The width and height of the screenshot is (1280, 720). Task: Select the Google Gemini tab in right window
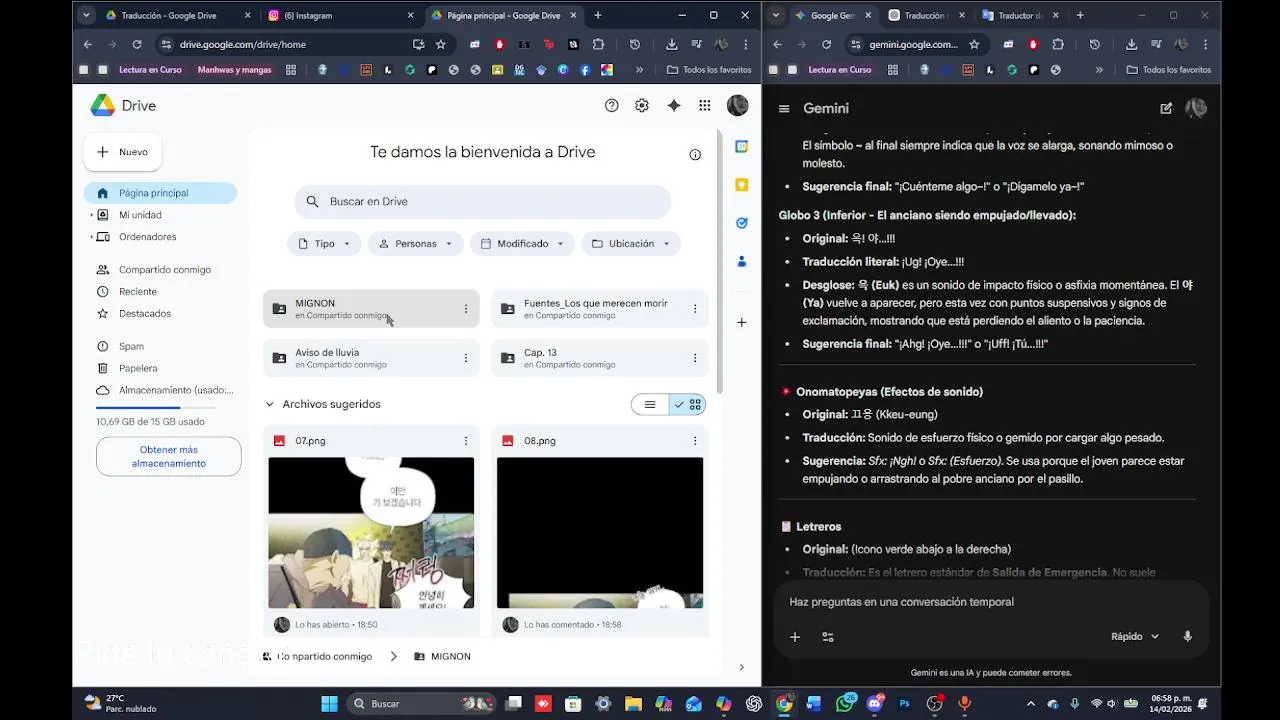click(x=832, y=15)
